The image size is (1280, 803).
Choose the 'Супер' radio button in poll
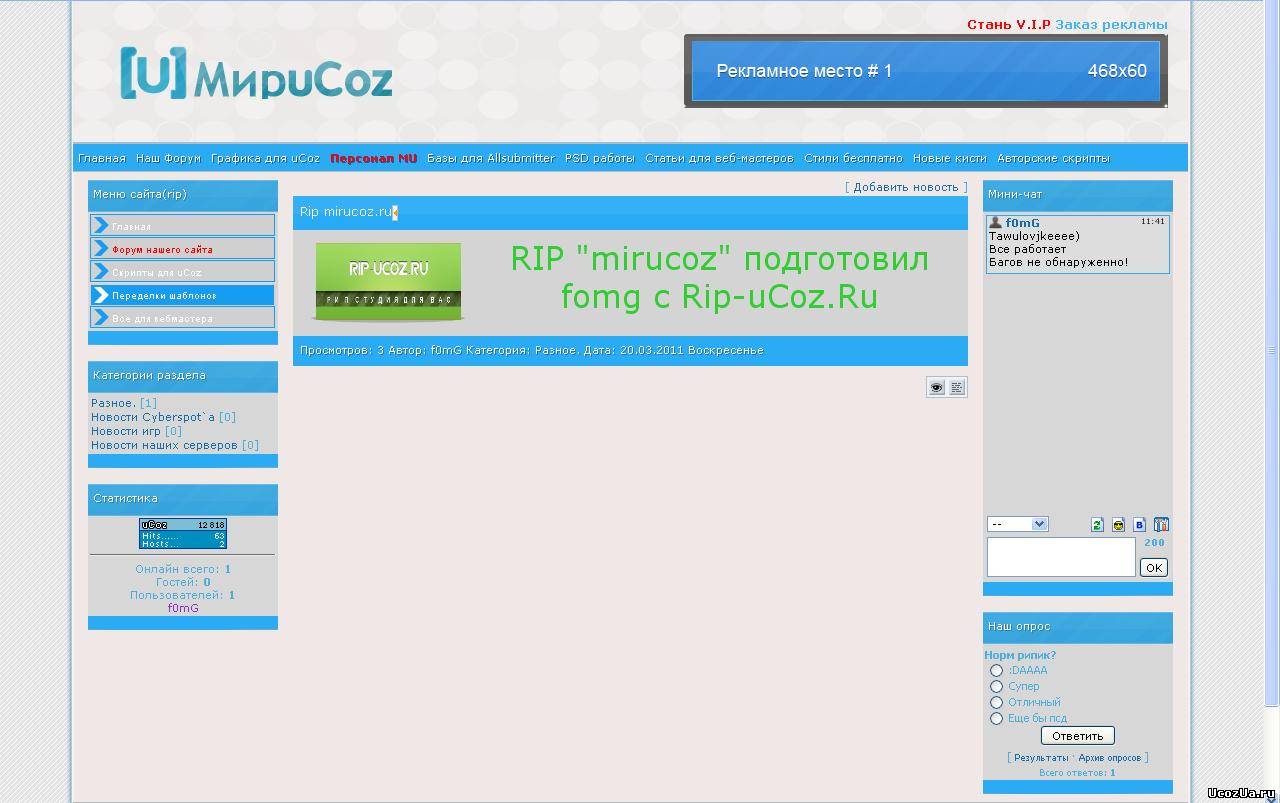click(996, 687)
